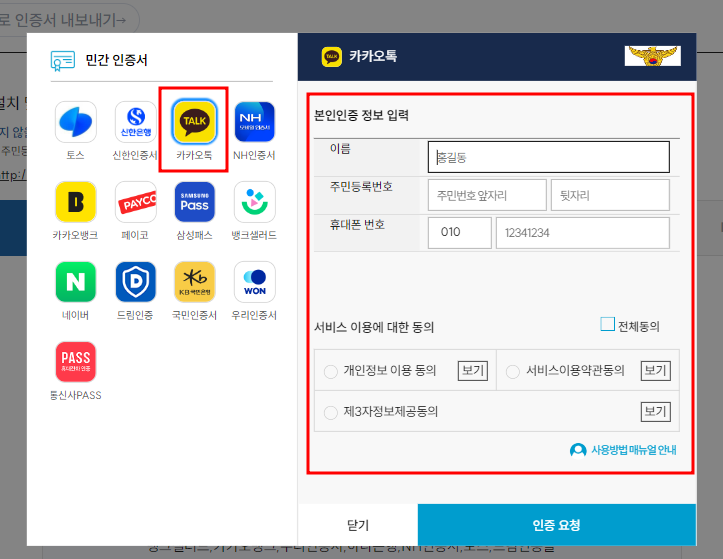Click the resident number back digits (뒷자리) field
Viewport: 723px width, 559px height.
tap(610, 195)
